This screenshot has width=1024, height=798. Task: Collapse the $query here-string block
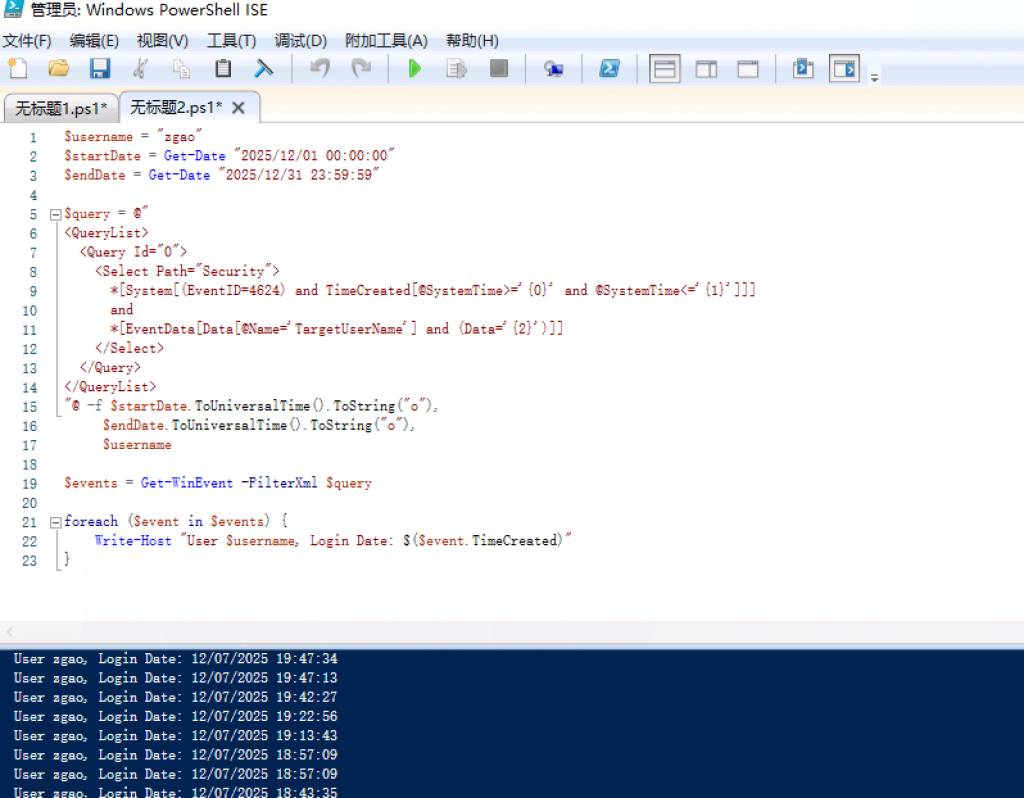click(55, 214)
